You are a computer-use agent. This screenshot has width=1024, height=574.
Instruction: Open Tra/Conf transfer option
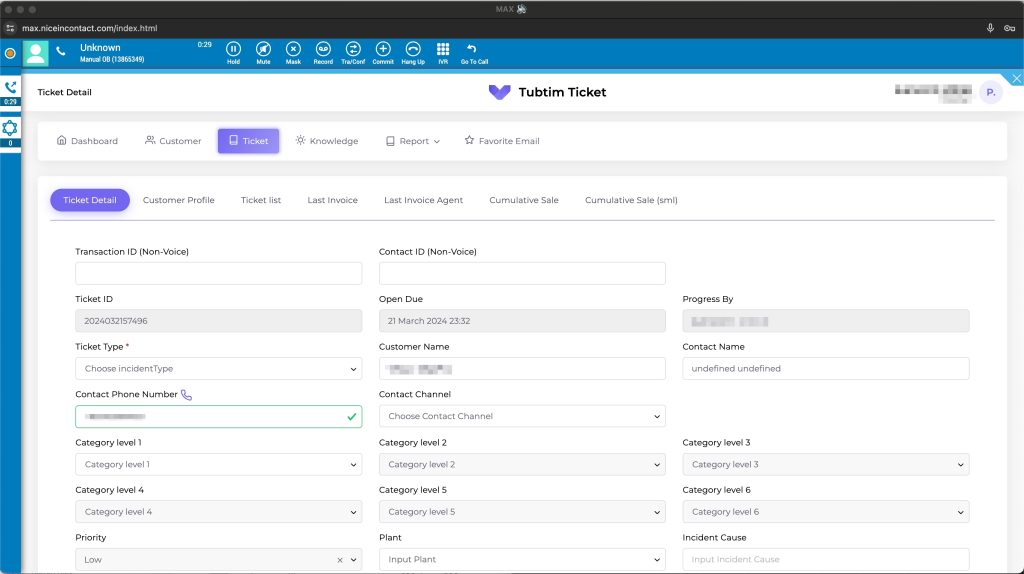tap(353, 49)
